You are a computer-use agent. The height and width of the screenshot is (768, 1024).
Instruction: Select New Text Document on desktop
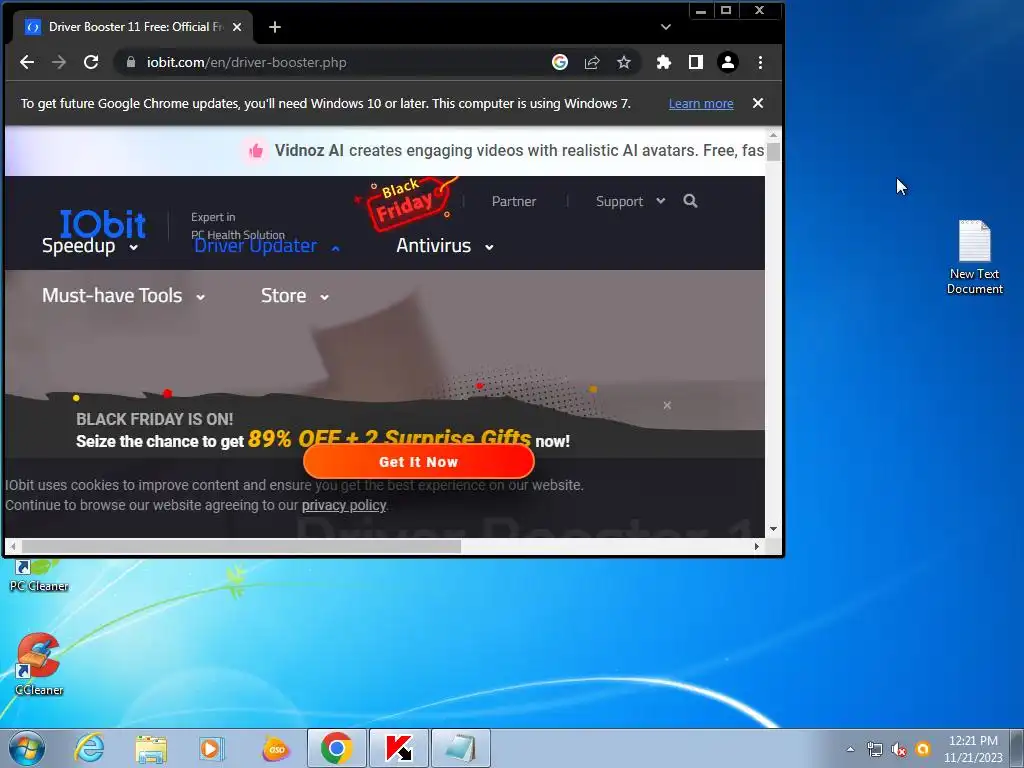(x=974, y=257)
